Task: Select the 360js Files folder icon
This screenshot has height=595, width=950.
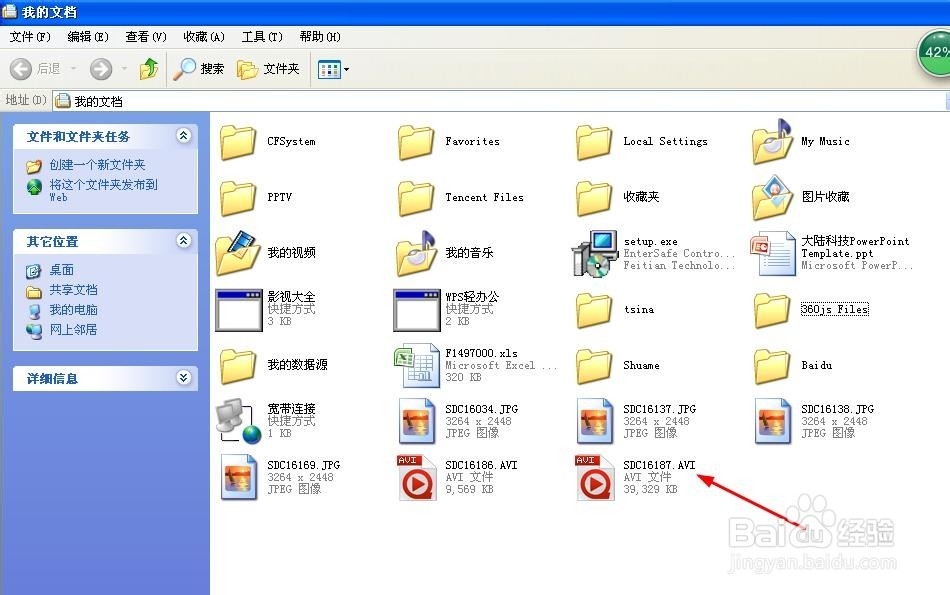Action: point(772,310)
